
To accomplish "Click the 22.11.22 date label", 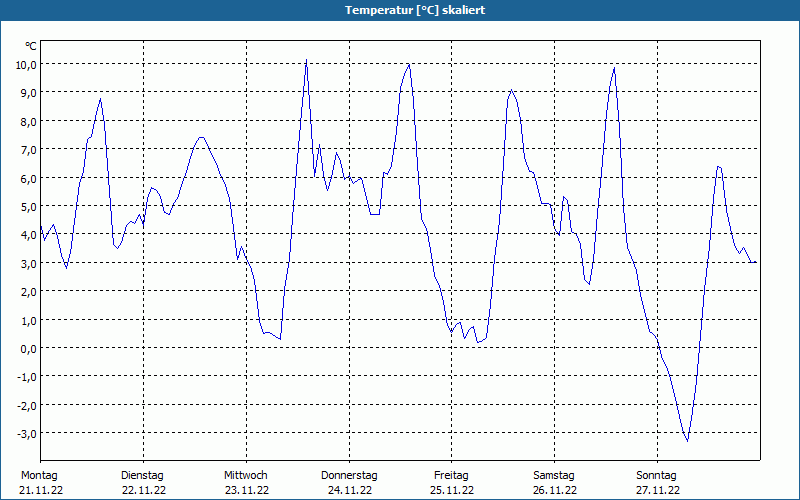I will 144,490.
